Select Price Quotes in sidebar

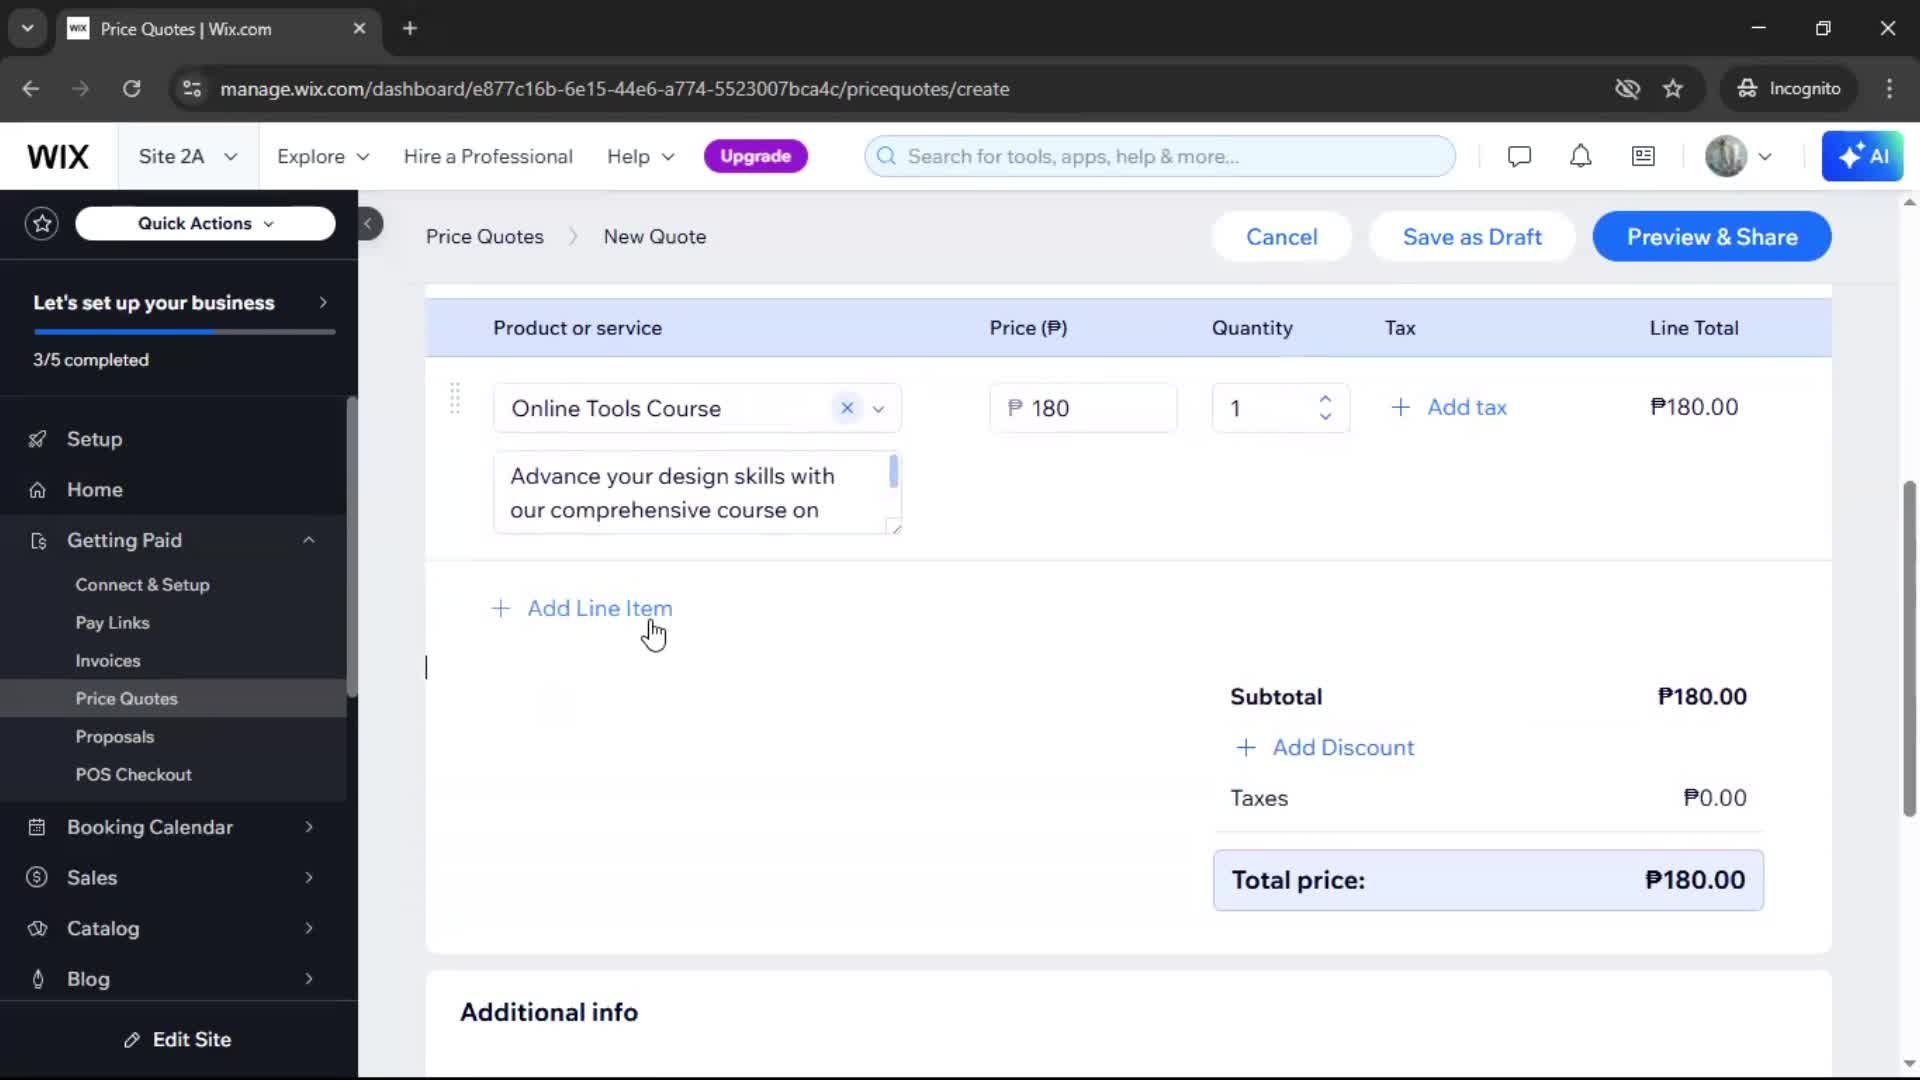point(126,699)
